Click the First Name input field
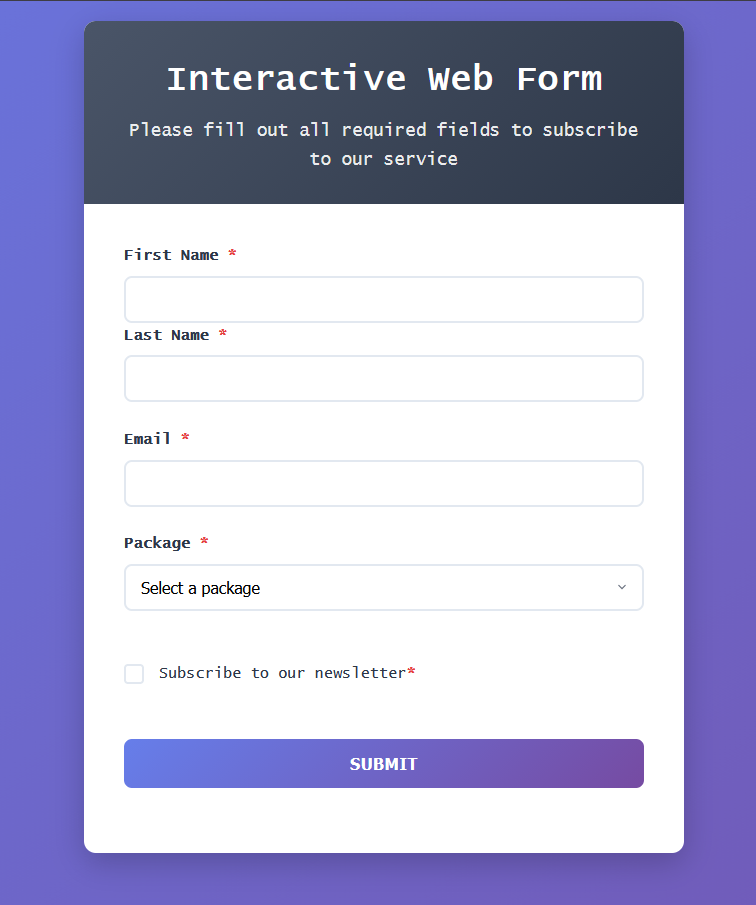756x905 pixels. pos(383,299)
